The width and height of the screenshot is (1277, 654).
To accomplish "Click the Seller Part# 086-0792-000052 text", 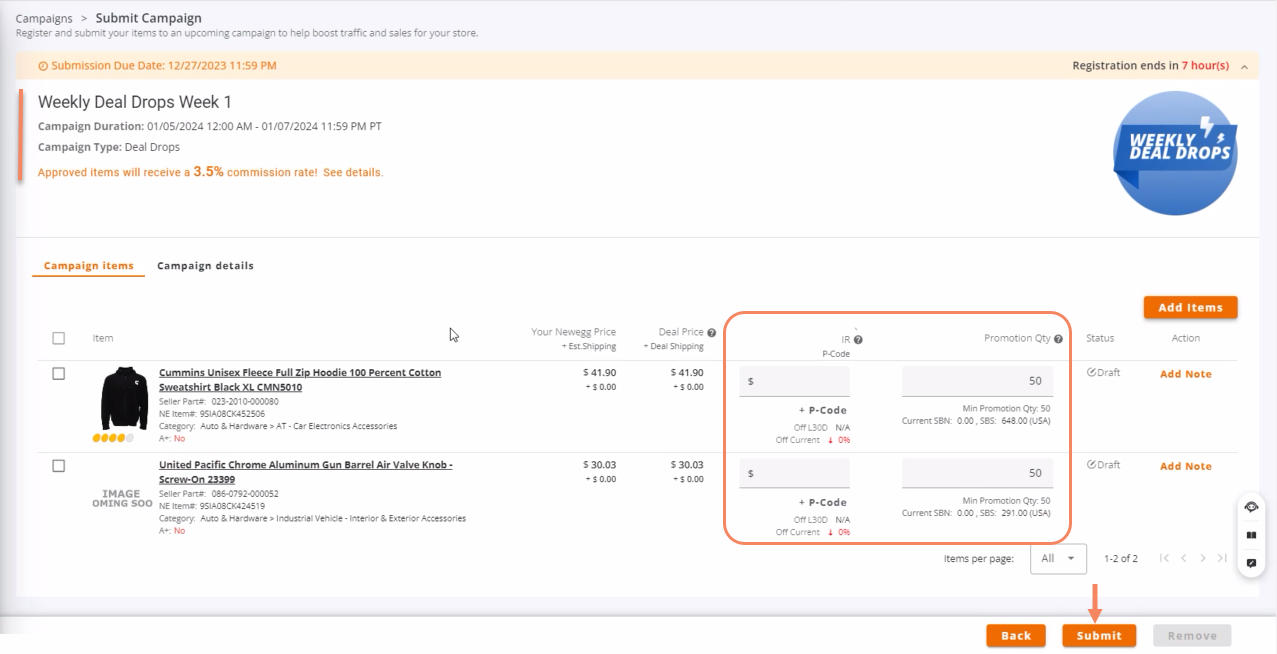I will (x=218, y=494).
